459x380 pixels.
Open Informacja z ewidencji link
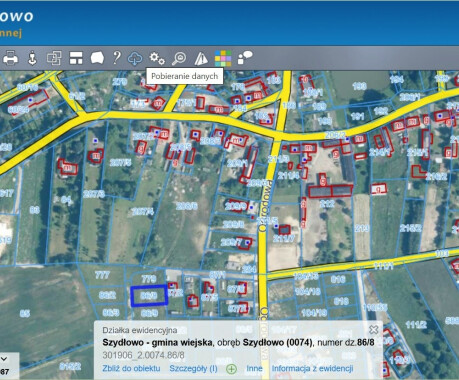(x=312, y=368)
